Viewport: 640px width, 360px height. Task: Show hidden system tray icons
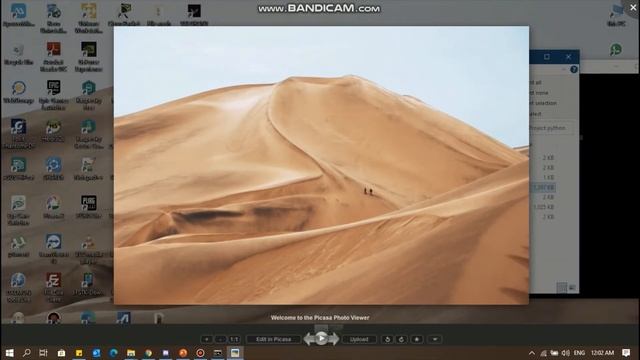pyautogui.click(x=532, y=353)
